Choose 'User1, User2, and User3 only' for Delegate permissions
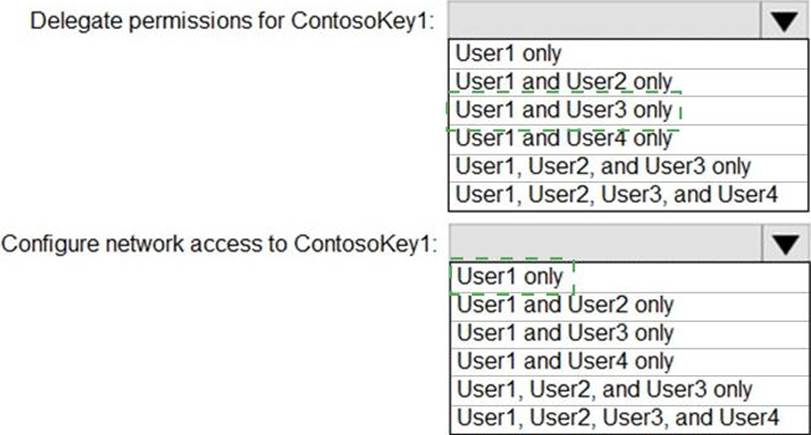Image resolution: width=811 pixels, height=435 pixels. coord(602,166)
